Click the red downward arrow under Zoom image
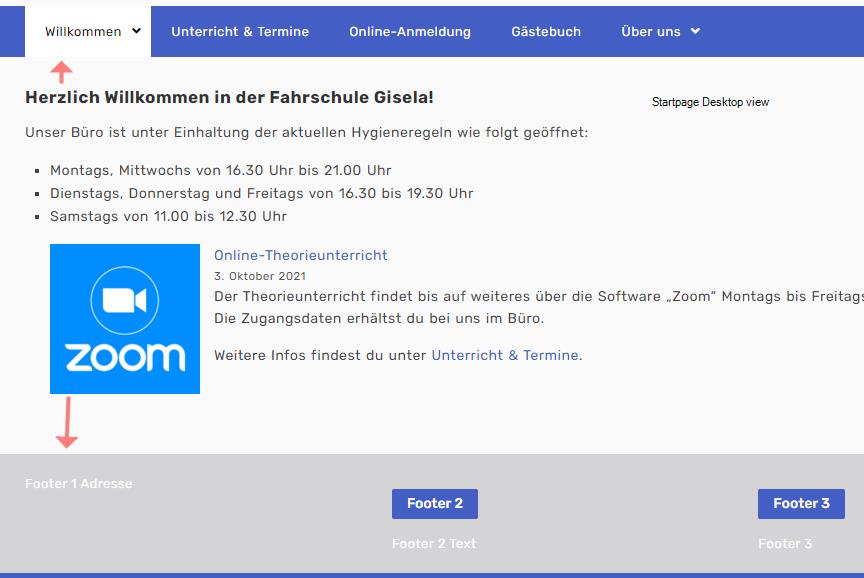Screen dimensions: 864x578 tap(67, 422)
